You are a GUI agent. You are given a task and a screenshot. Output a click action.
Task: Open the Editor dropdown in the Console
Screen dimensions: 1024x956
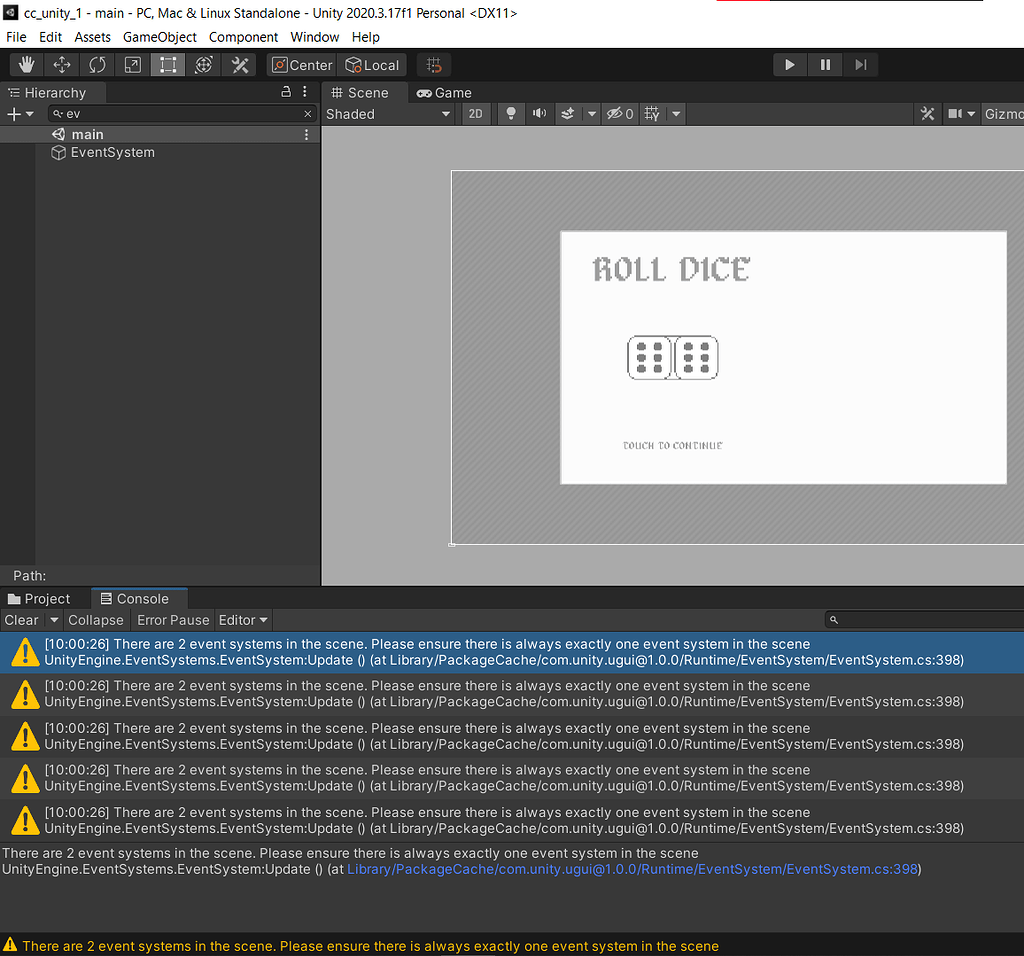242,620
